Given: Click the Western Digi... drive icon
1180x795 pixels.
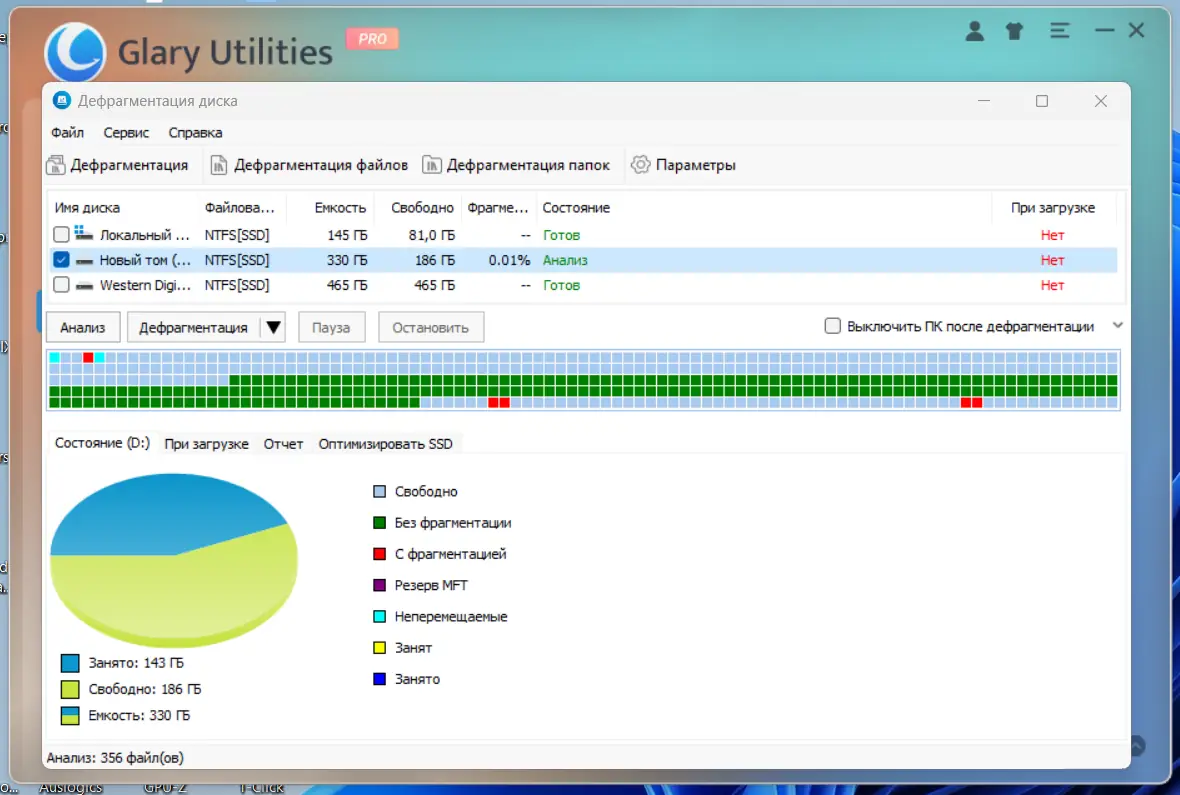Looking at the screenshot, I should [x=84, y=286].
